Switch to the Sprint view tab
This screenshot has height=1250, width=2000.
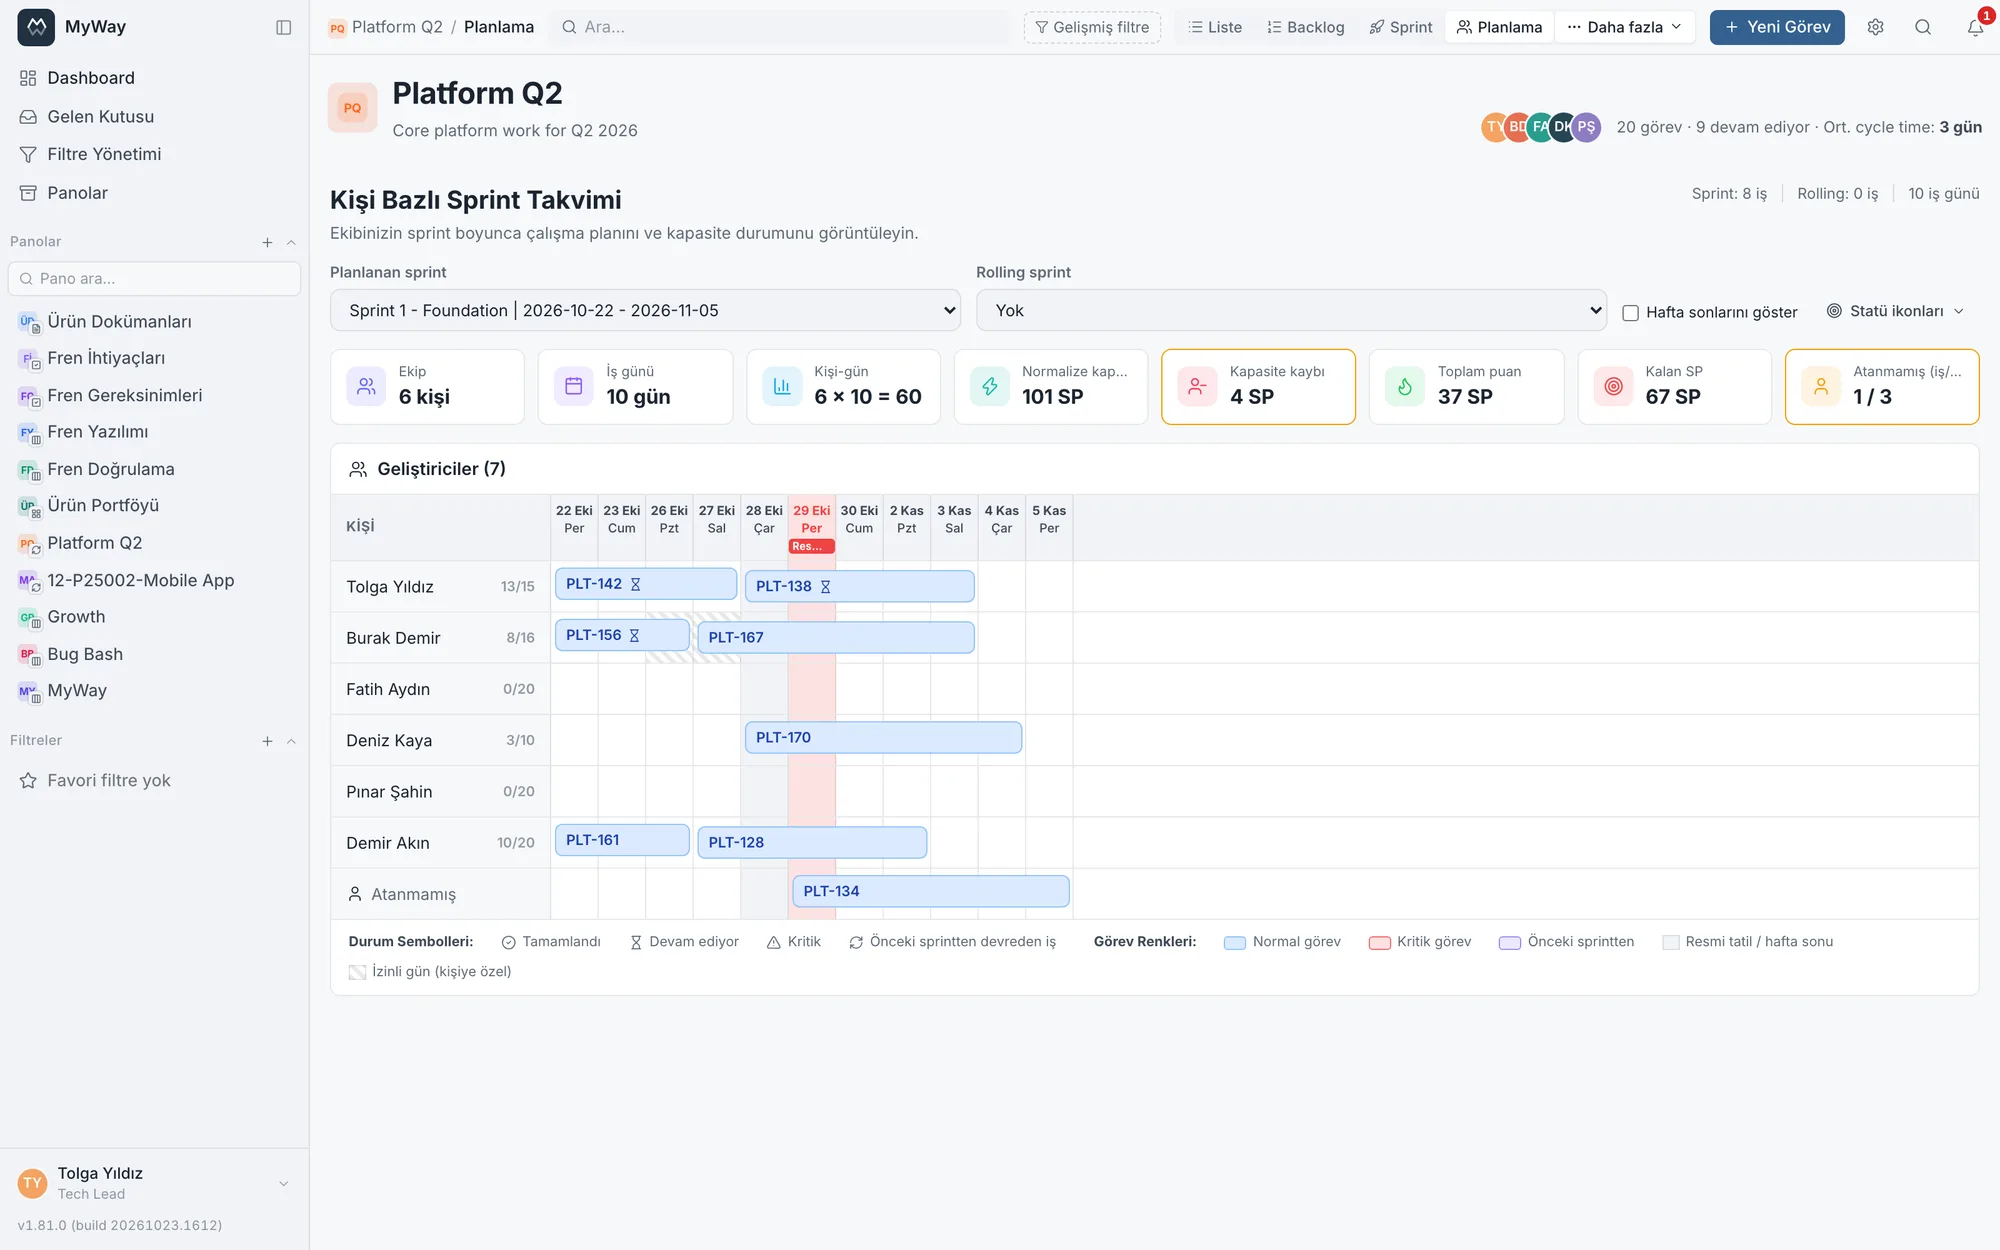[x=1401, y=27]
